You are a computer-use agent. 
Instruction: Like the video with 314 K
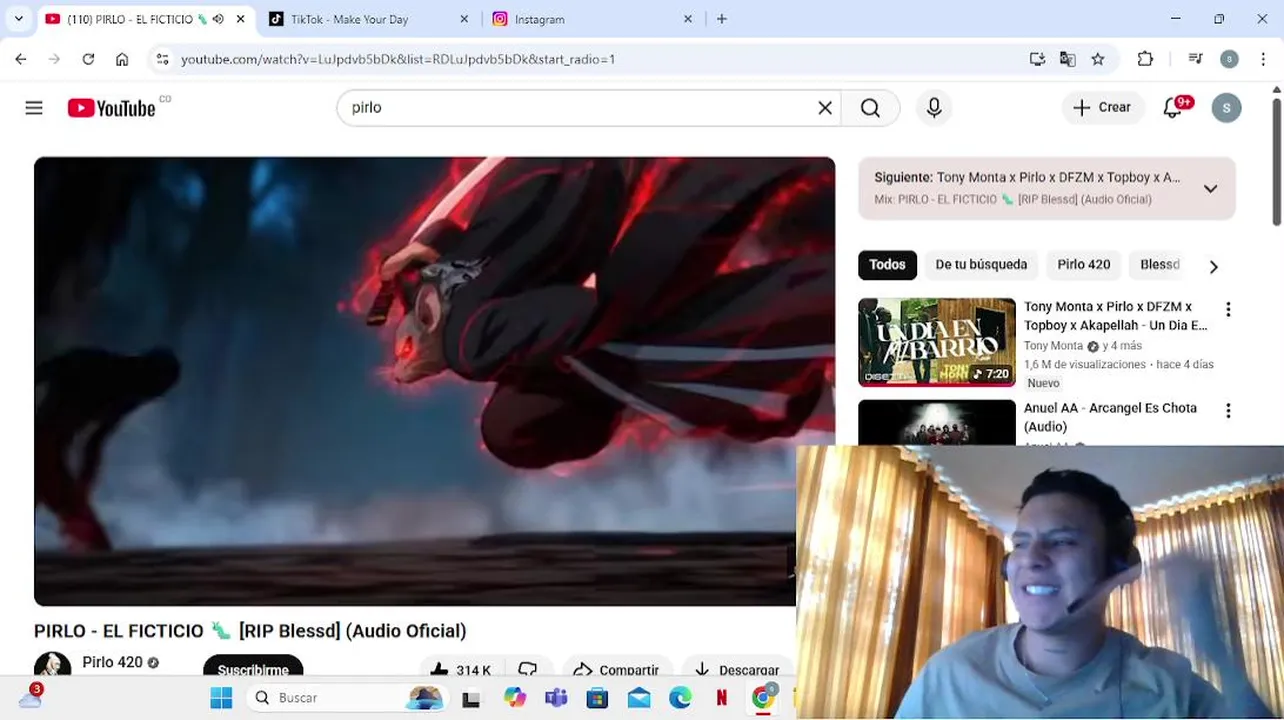point(461,668)
